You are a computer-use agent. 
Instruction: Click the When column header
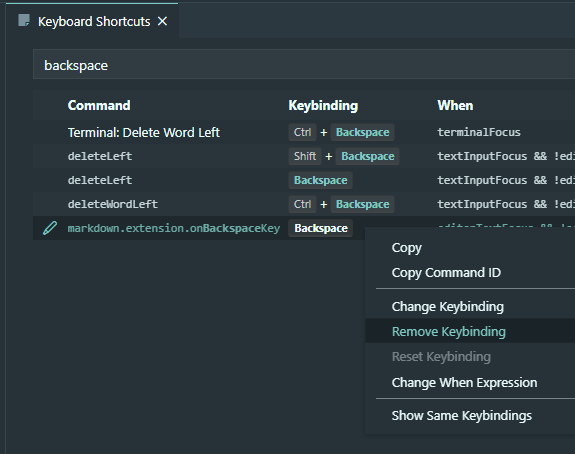pos(455,106)
